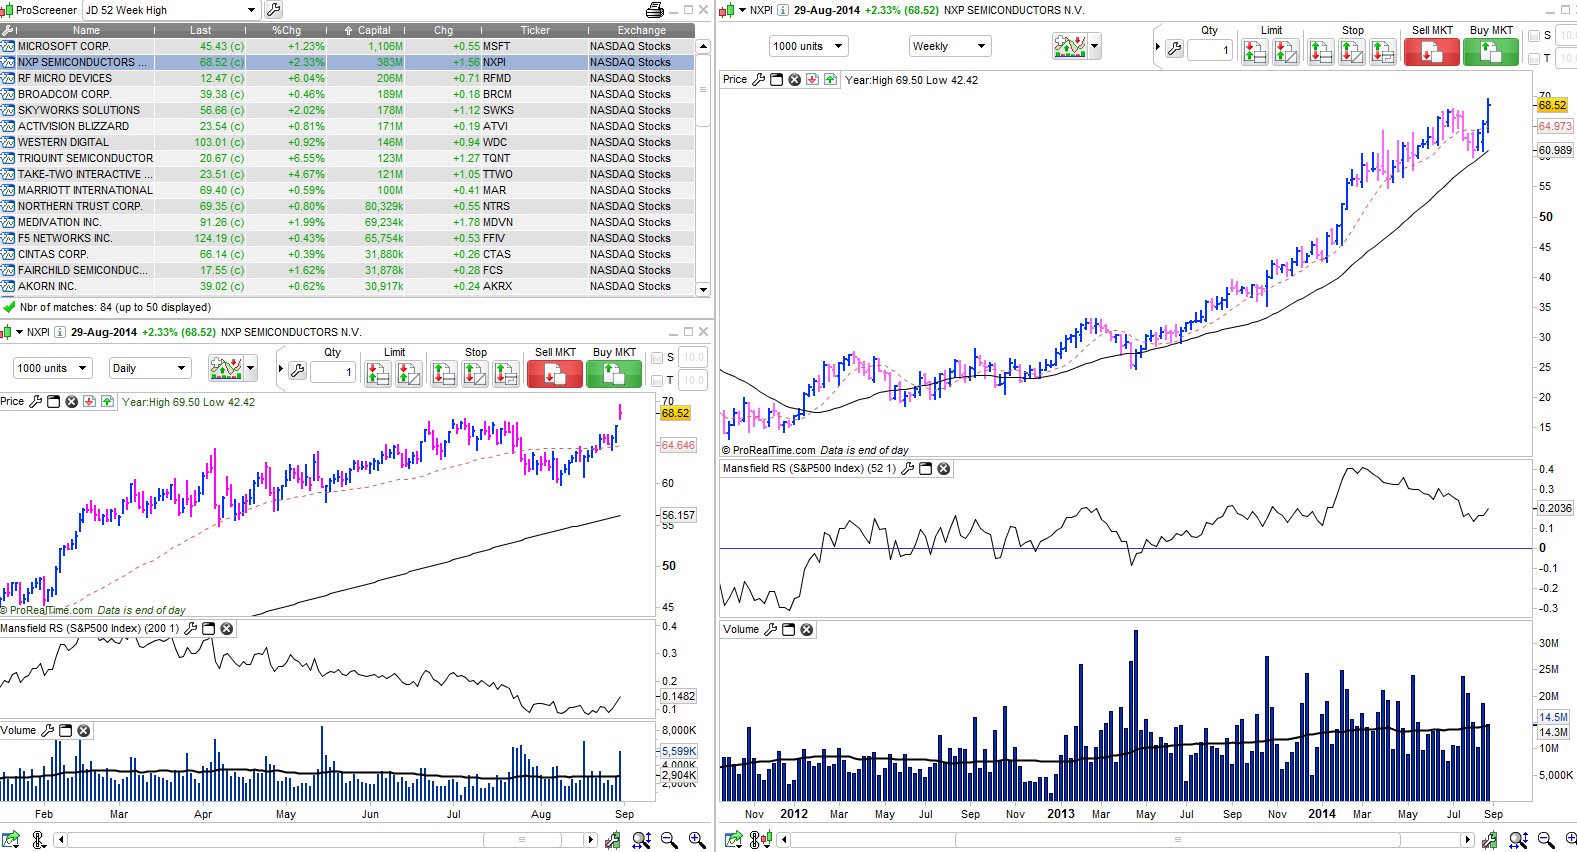1577x852 pixels.
Task: Open order settings wrench on weekly toolbar
Action: click(1174, 48)
